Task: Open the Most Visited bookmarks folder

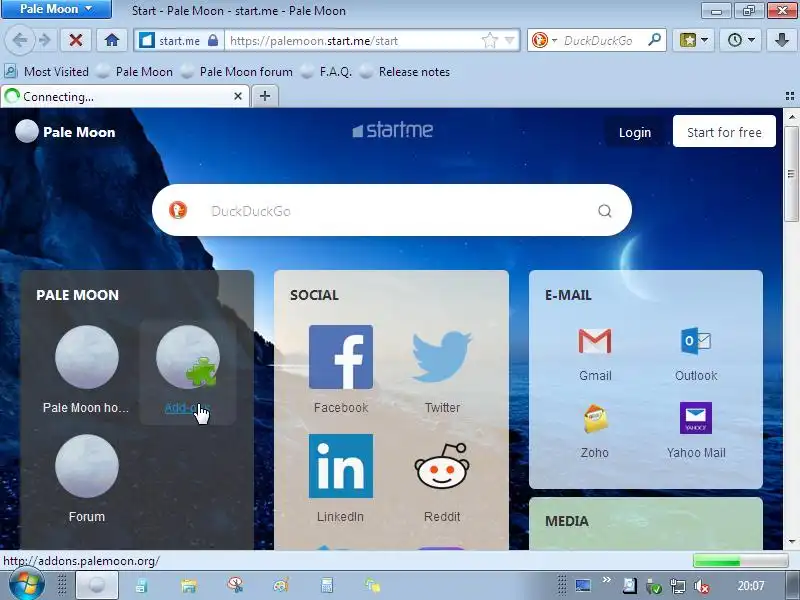Action: [x=47, y=71]
